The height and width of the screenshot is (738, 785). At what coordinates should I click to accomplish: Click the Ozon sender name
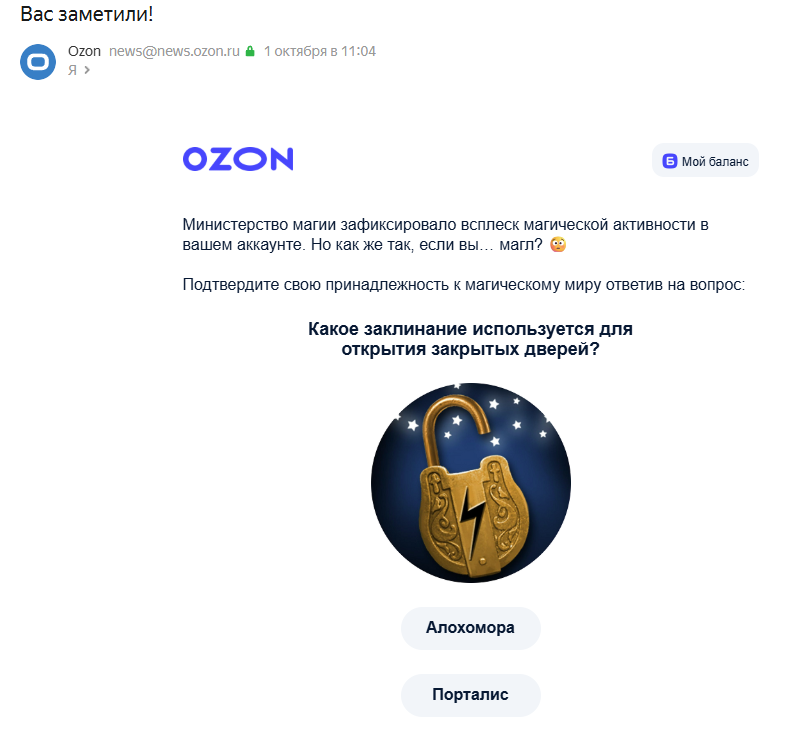84,51
